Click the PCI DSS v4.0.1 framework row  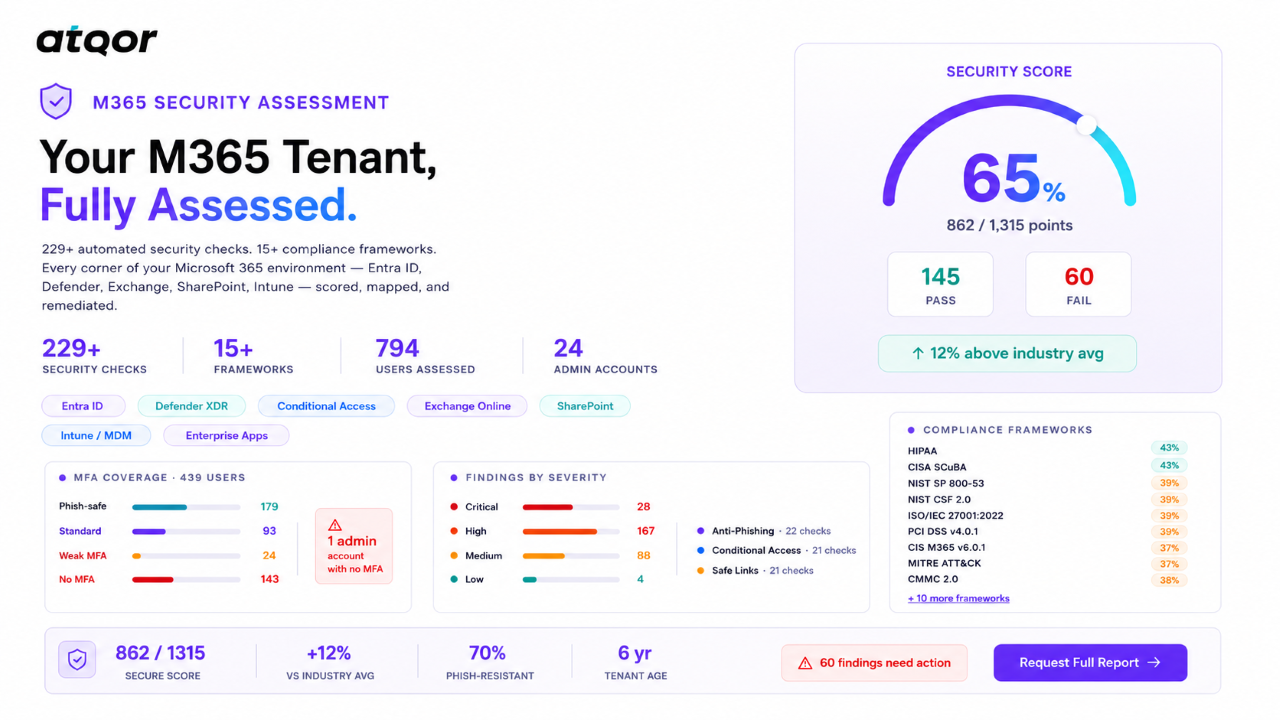(1048, 531)
